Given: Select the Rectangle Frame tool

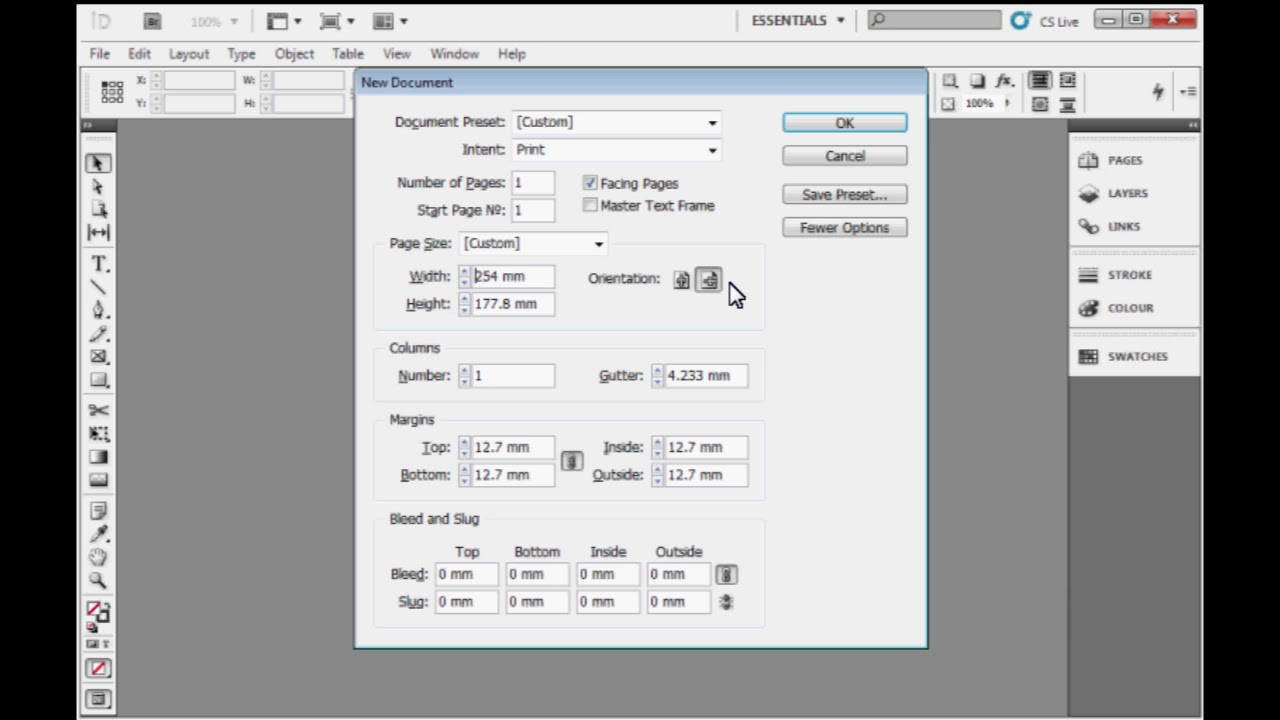Looking at the screenshot, I should pyautogui.click(x=98, y=357).
